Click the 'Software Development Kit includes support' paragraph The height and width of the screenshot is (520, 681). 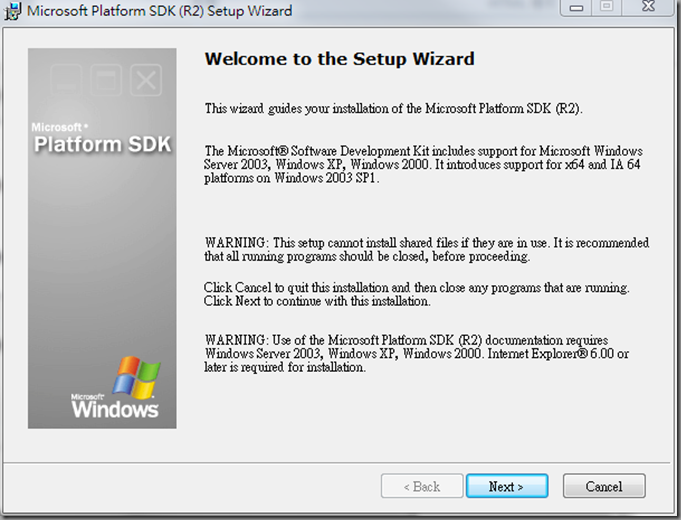(423, 164)
